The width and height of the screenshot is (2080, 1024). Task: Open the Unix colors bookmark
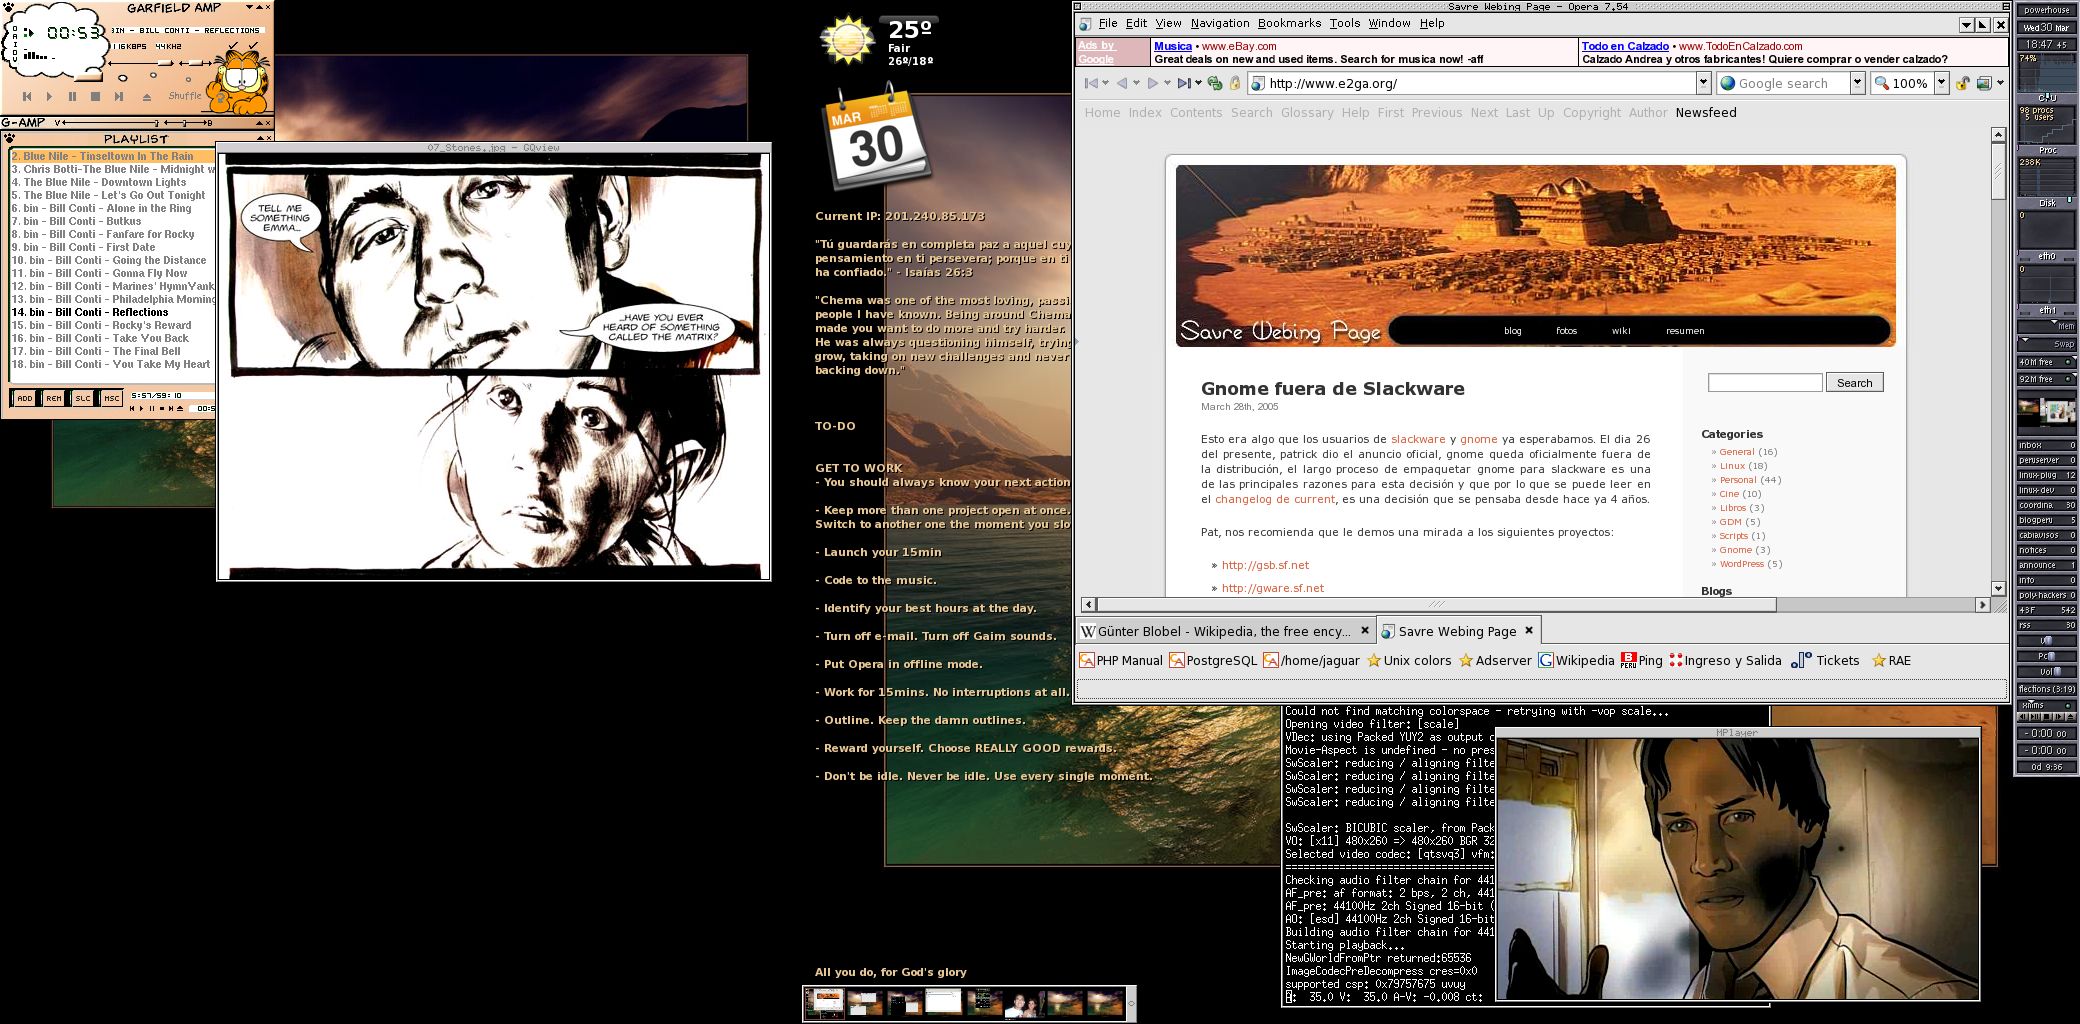tap(1408, 661)
